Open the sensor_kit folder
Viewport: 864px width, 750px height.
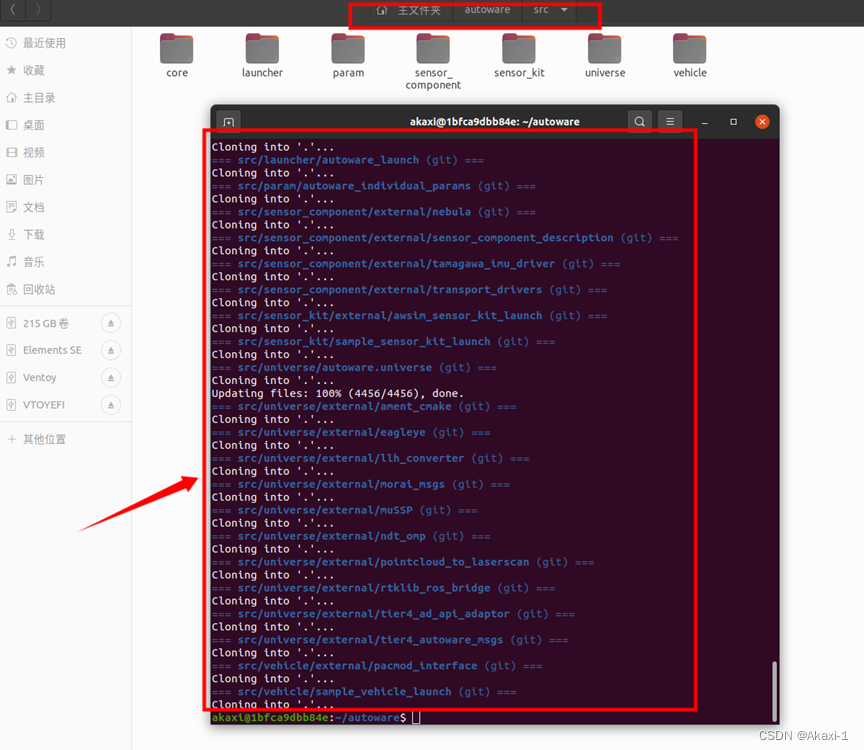519,55
